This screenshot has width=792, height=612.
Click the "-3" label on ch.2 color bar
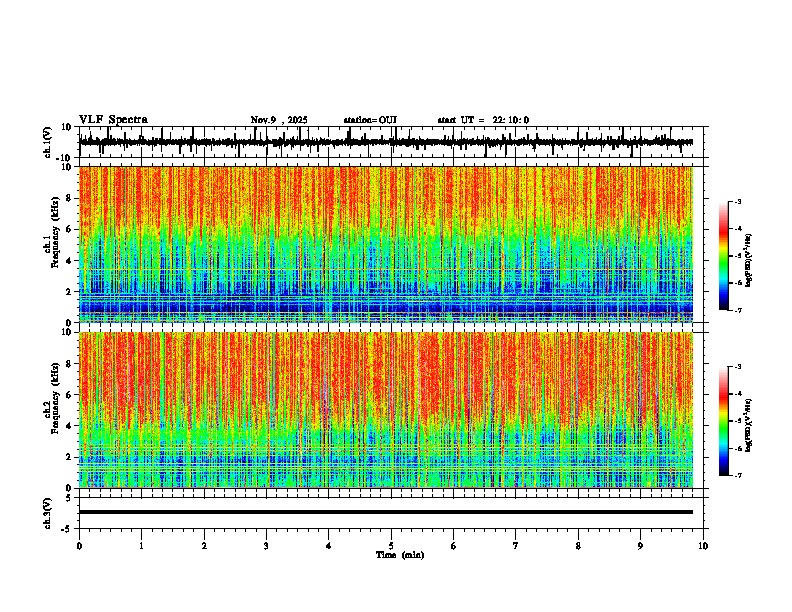738,367
